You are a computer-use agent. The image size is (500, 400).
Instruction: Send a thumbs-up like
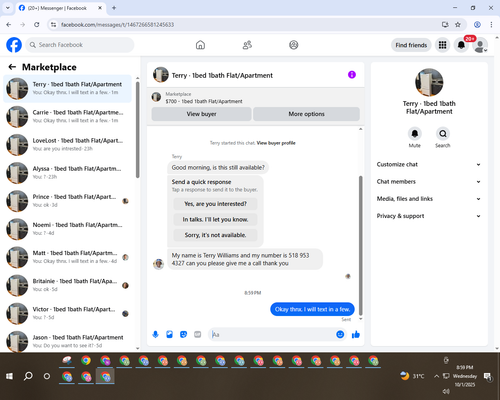[356, 334]
